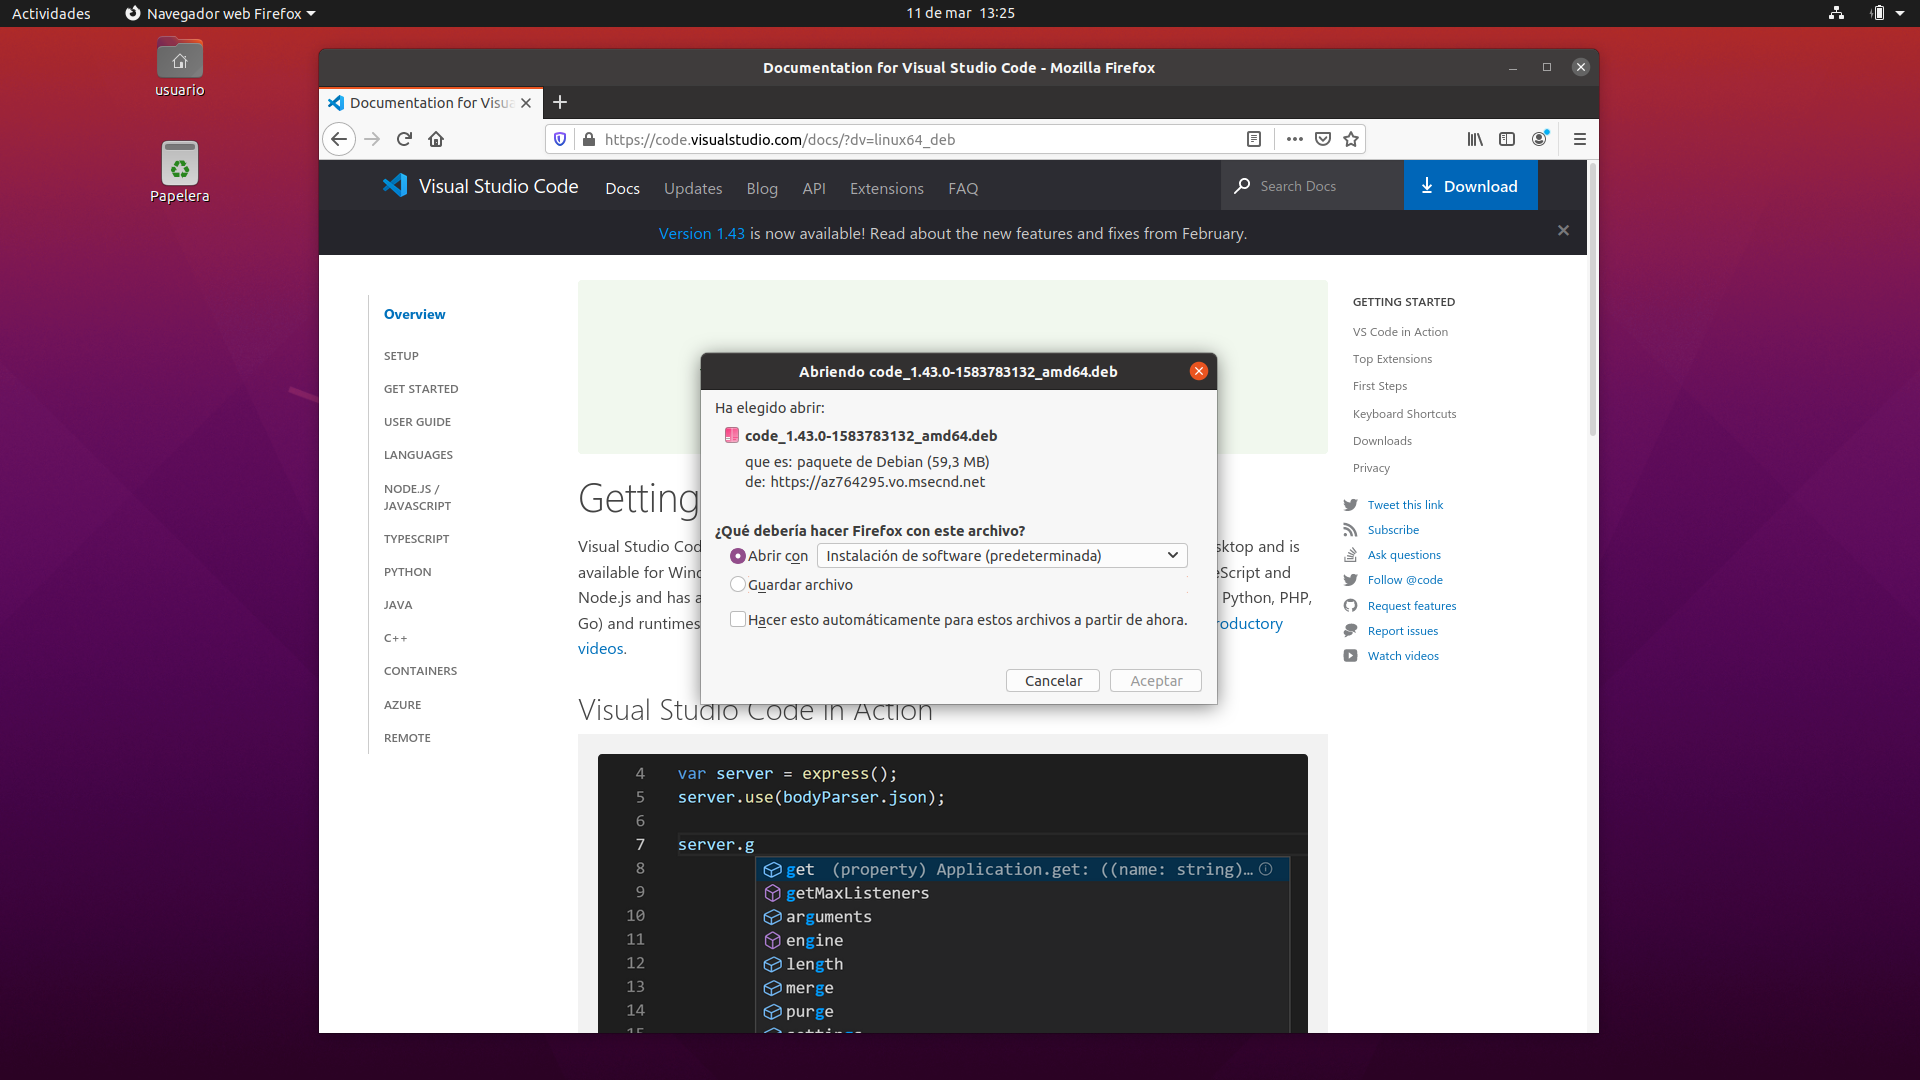Open the GET STARTED sidebar section
Image resolution: width=1920 pixels, height=1080 pixels.
click(x=421, y=389)
